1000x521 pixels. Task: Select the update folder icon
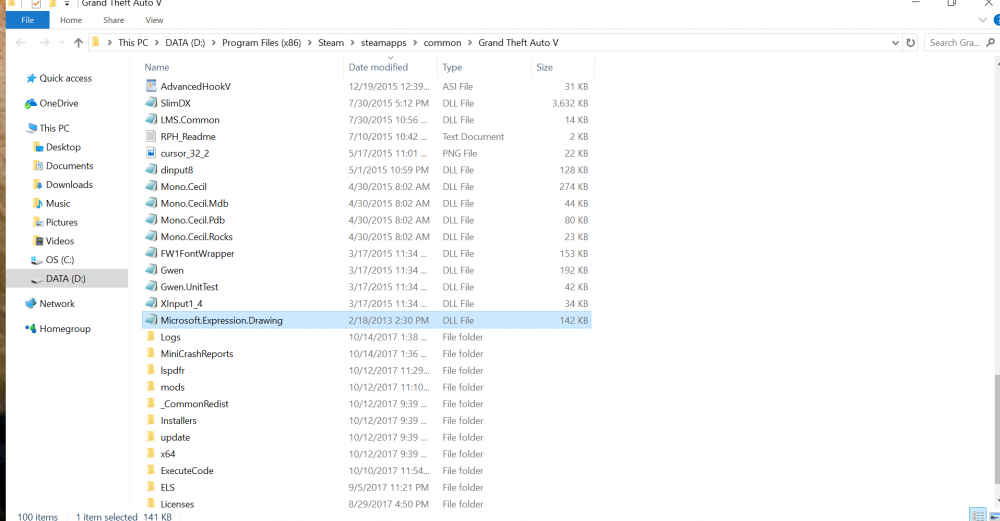(151, 437)
